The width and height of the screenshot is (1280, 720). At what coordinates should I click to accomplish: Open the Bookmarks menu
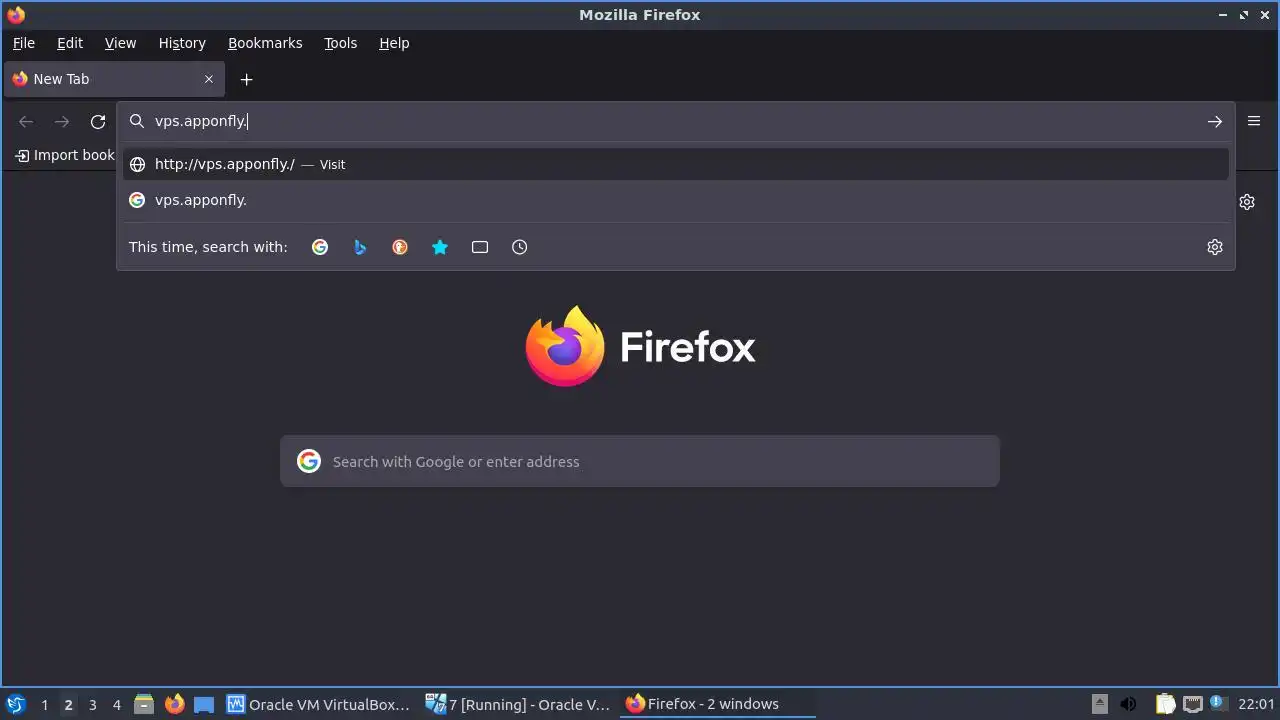265,43
